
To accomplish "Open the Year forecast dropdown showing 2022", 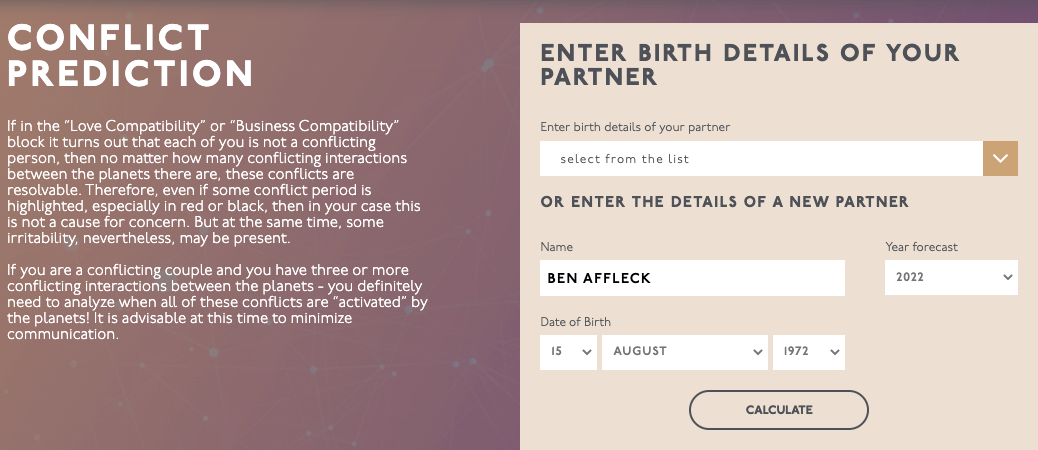I will (951, 277).
